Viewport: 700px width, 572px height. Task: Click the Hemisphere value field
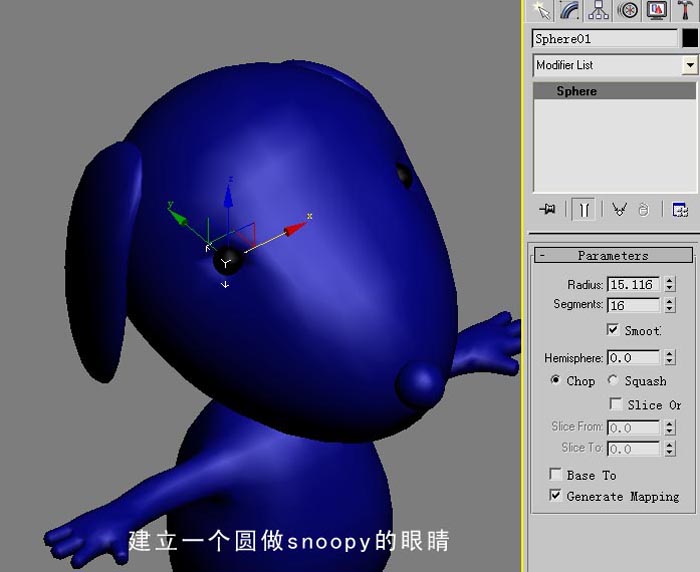[634, 358]
